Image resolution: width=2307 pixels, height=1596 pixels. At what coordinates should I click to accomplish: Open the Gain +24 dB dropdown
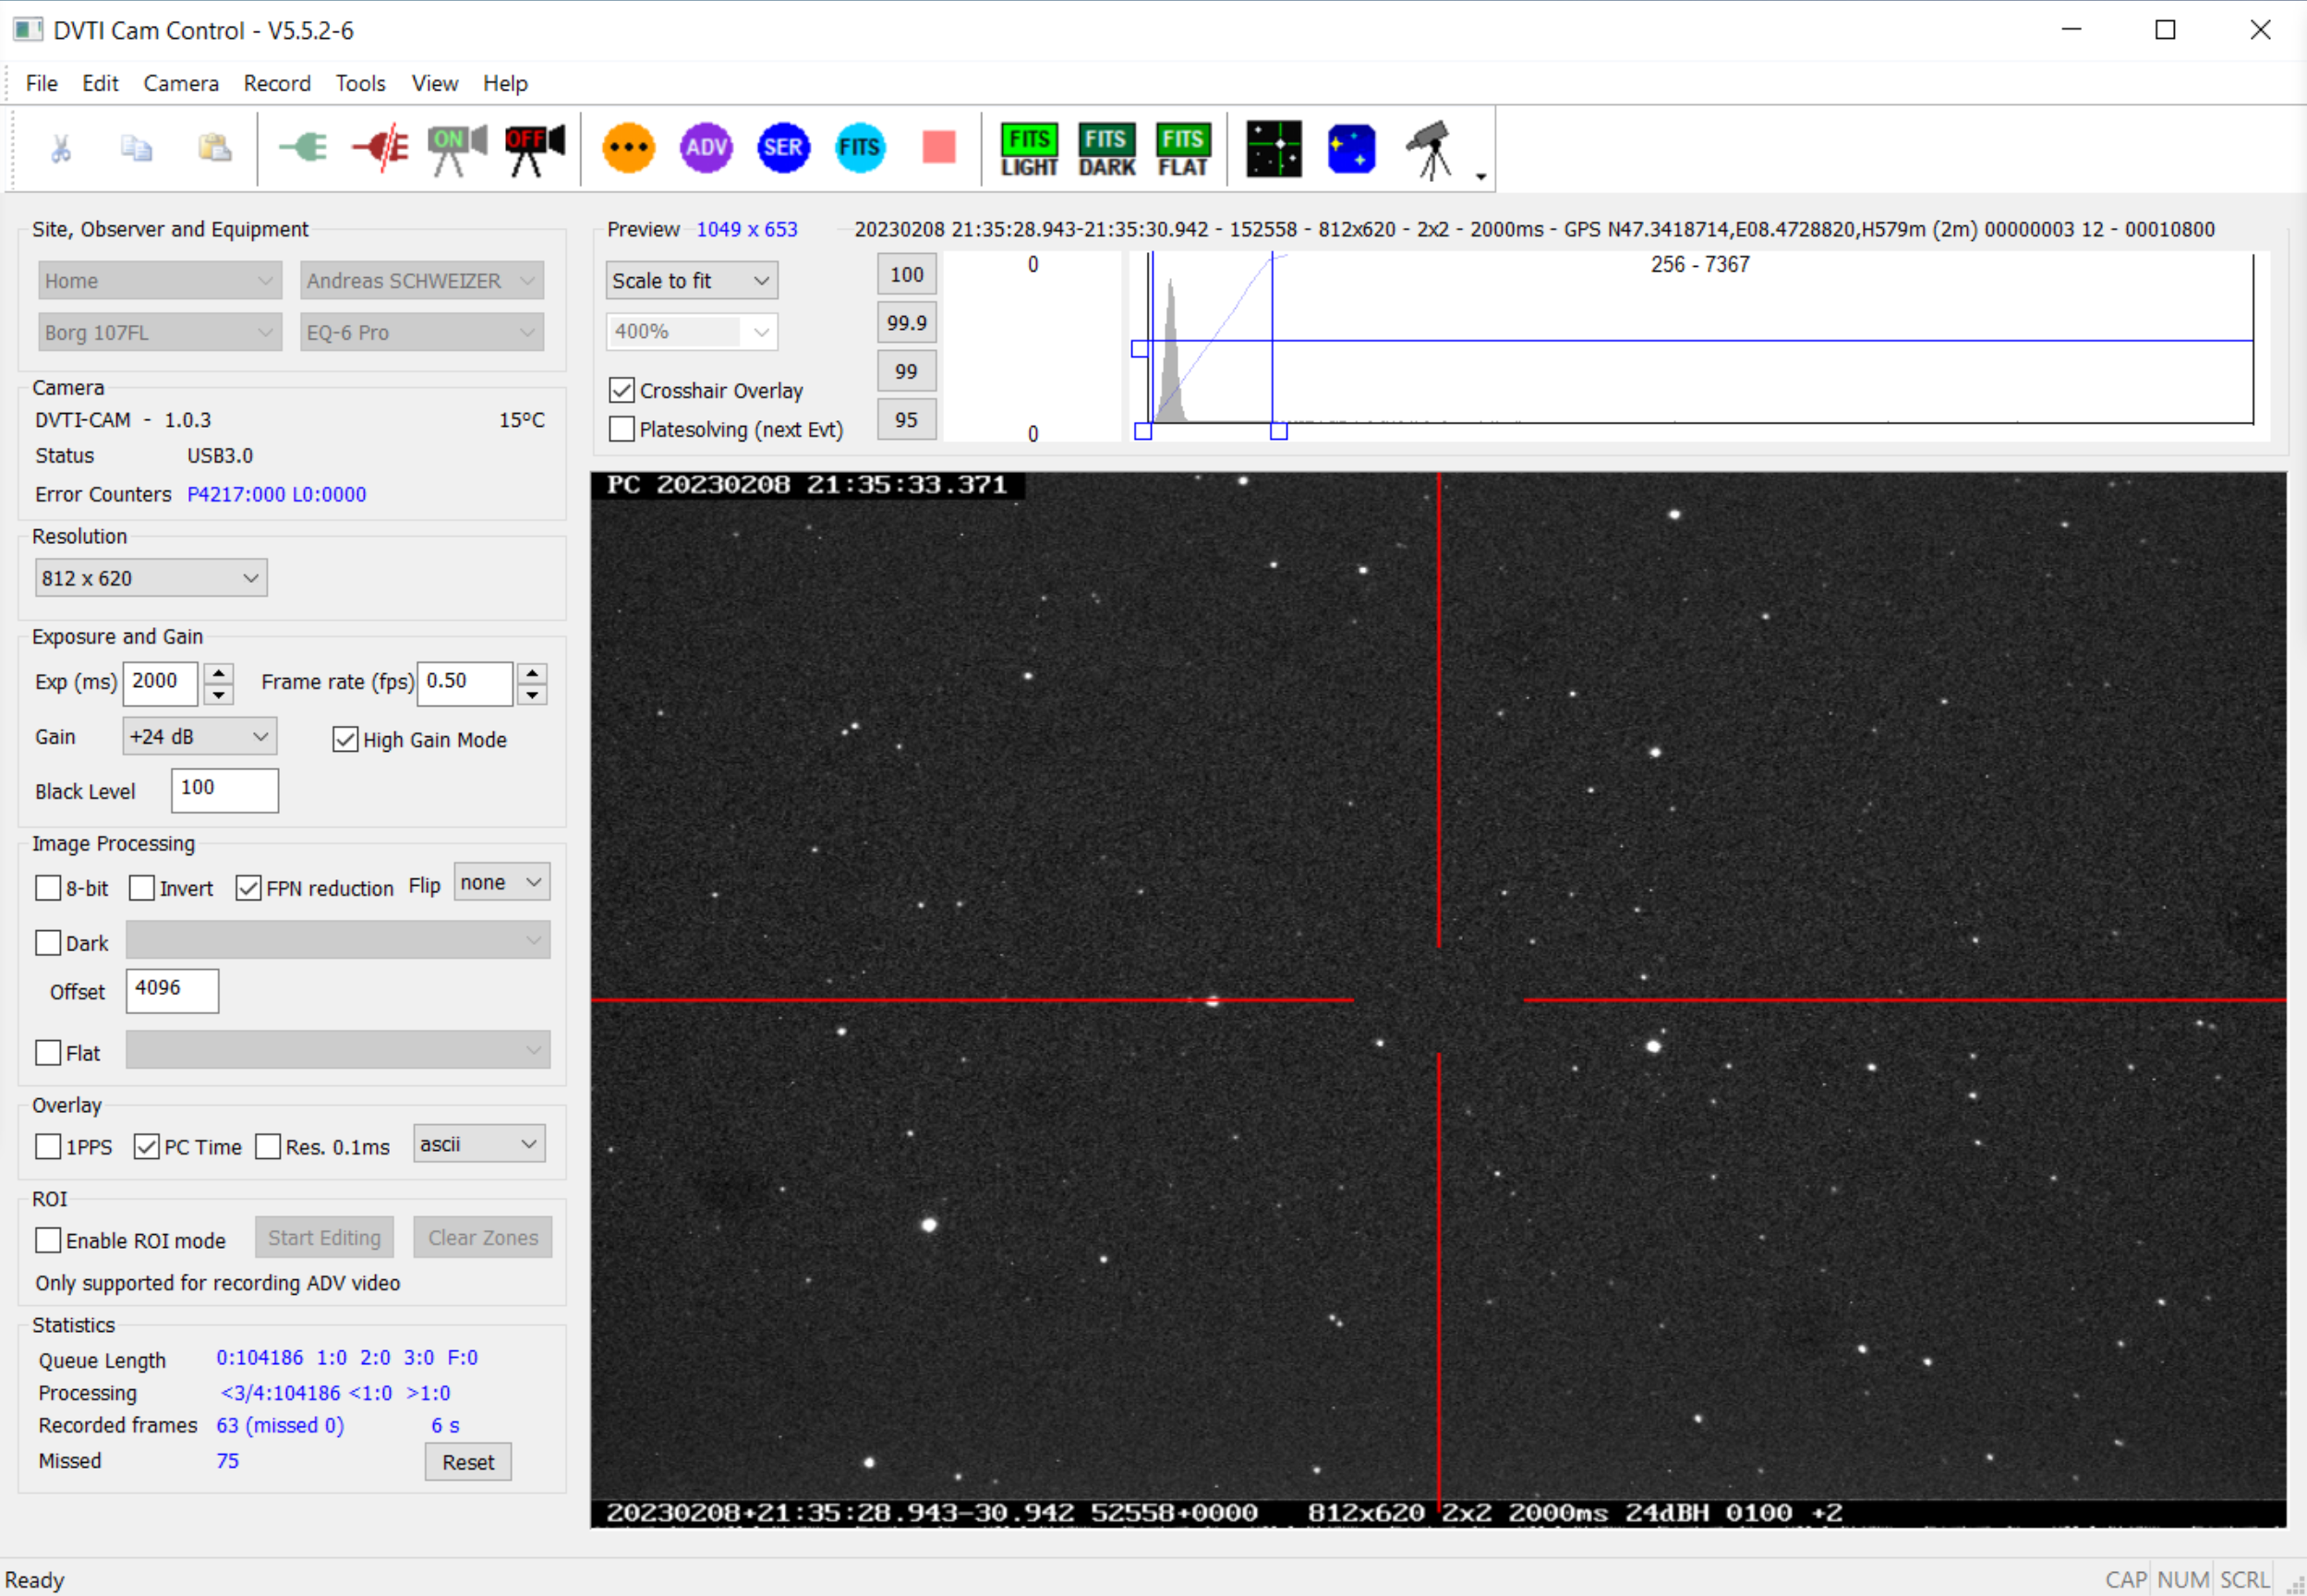[199, 737]
